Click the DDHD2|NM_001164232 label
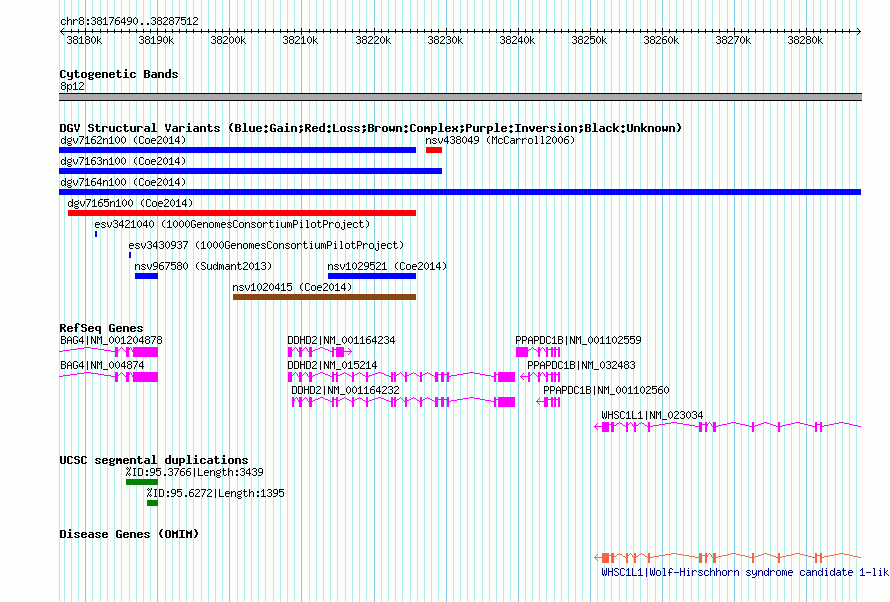Viewport: 890px width, 602px height. (345, 390)
